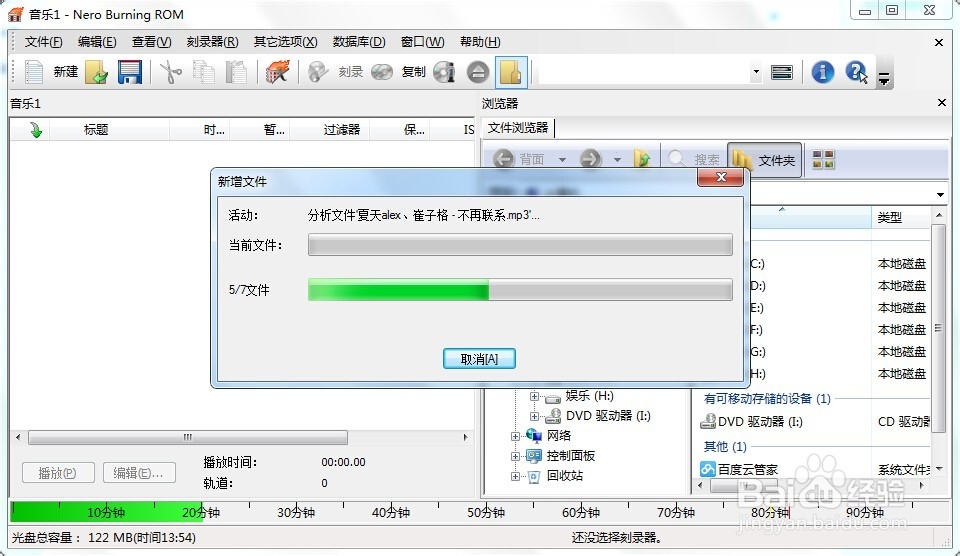Click the 当前文件 progress bar
Screen dimensions: 960x556
tap(520, 245)
